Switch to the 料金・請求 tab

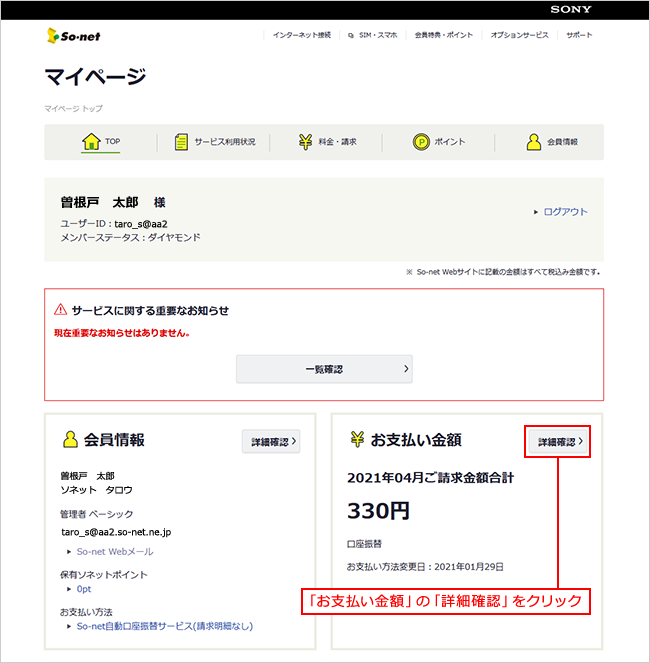tap(326, 142)
